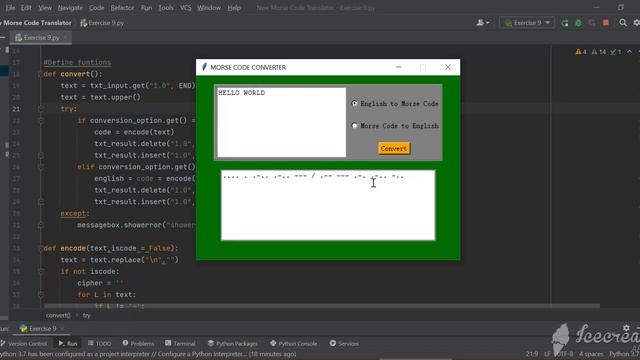Viewport: 640px width, 360px height.
Task: Collapse the encode function fold marker
Action: click(41, 248)
